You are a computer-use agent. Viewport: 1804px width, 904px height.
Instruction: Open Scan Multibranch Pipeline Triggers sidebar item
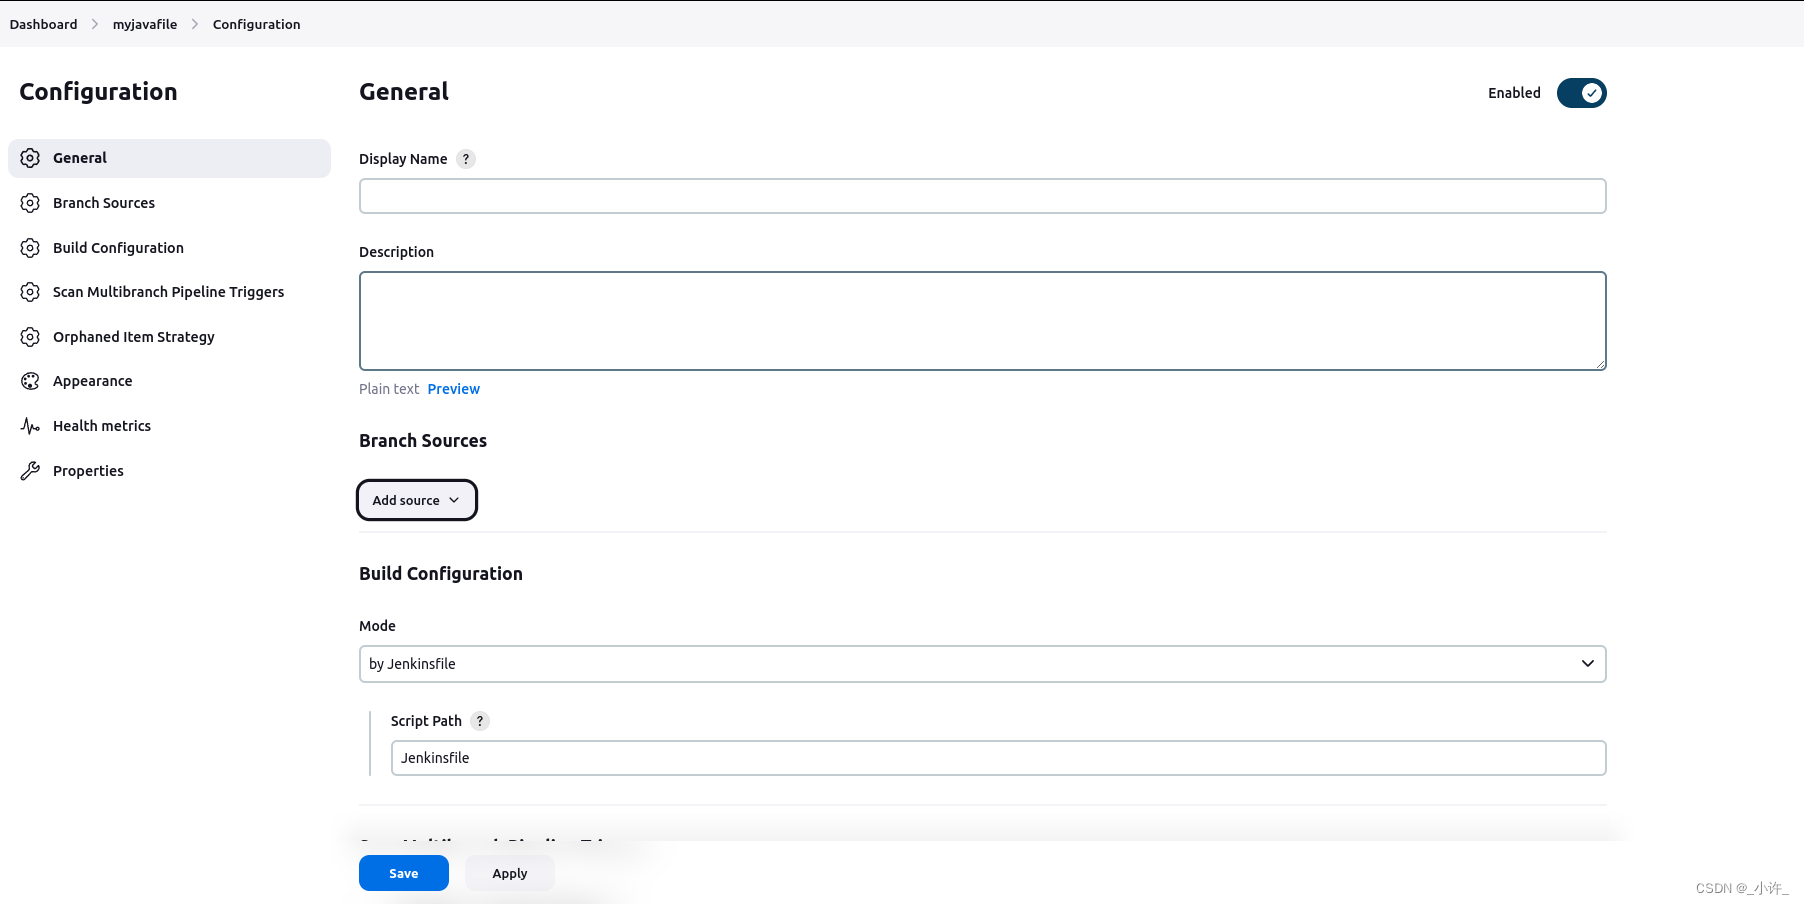169,292
